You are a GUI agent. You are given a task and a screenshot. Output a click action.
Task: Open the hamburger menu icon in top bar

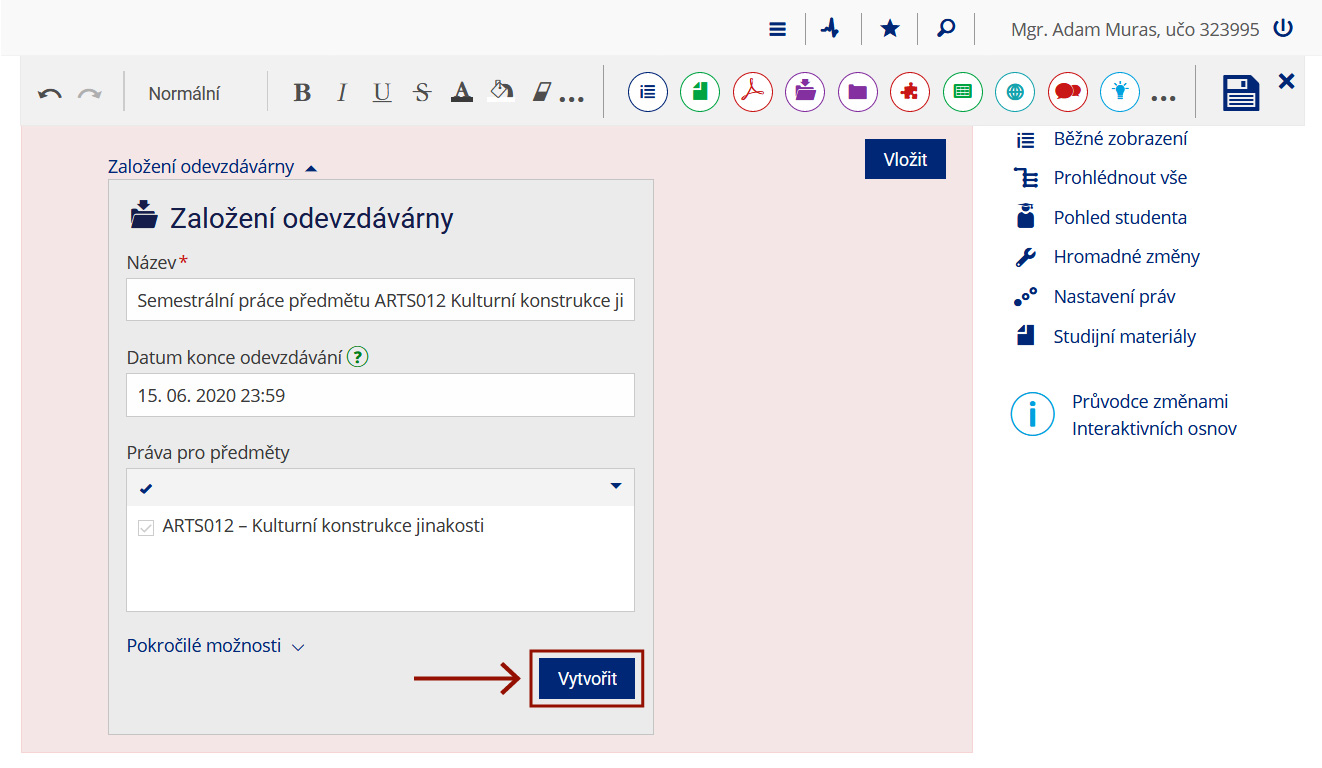(x=778, y=29)
